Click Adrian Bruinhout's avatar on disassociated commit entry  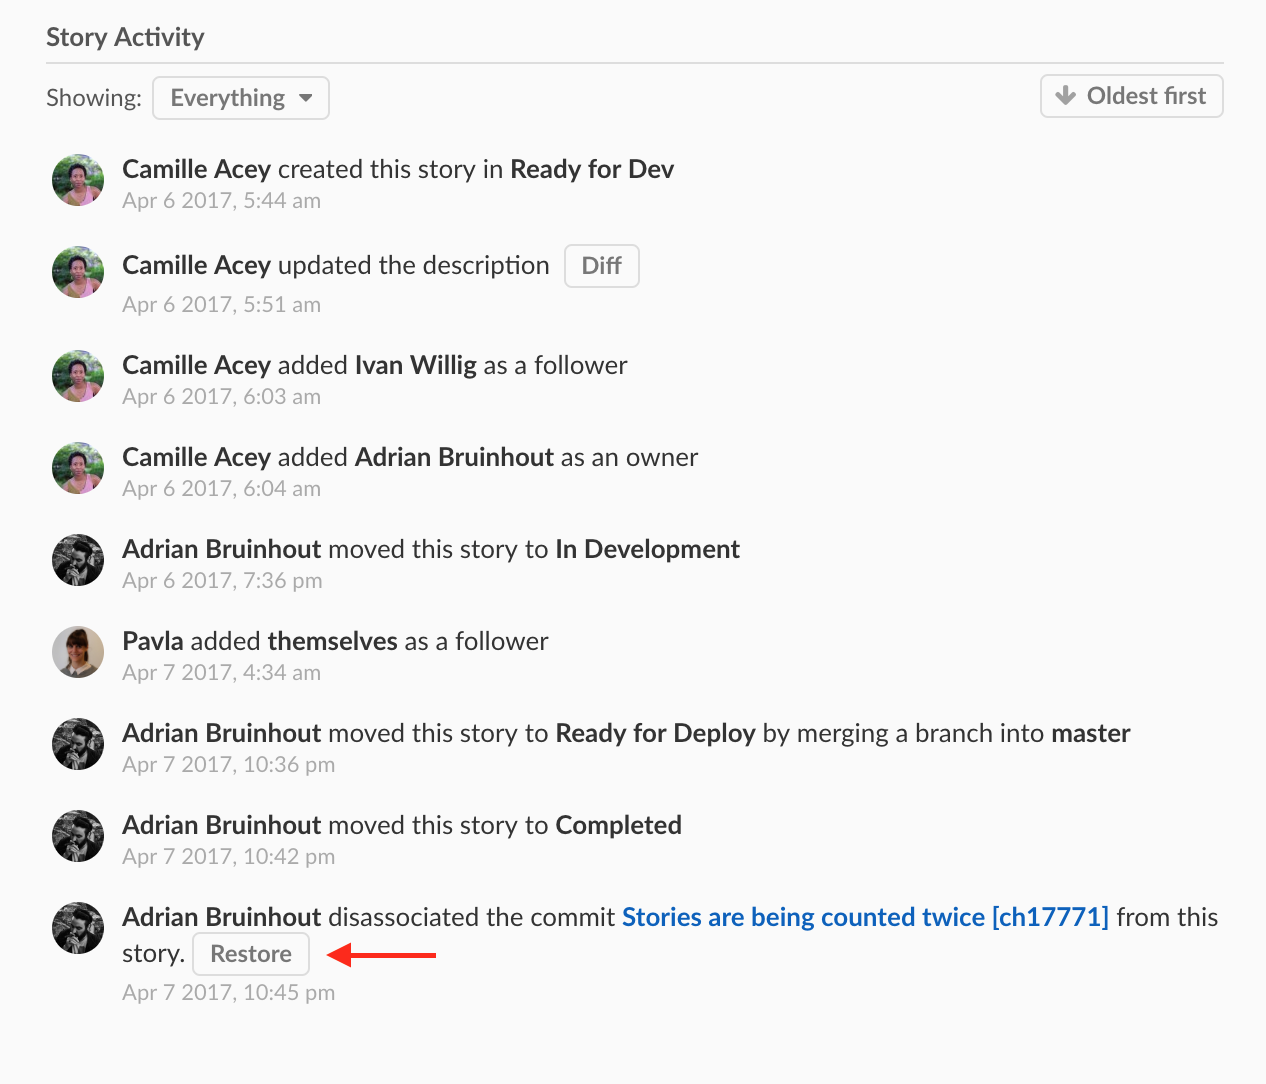[x=78, y=928]
